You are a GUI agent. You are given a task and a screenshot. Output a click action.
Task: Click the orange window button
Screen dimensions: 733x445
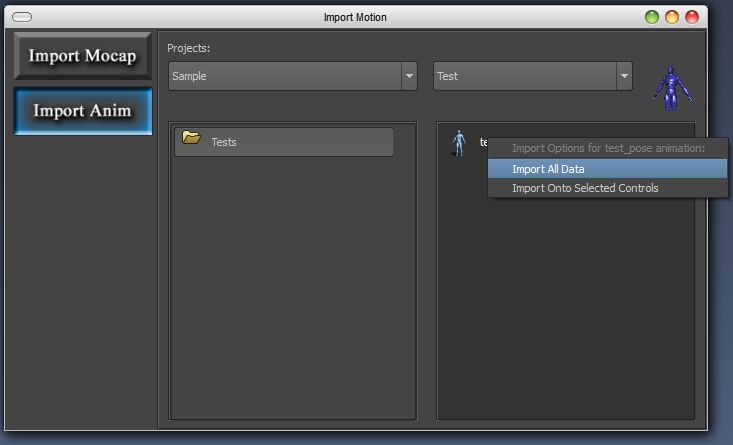point(672,17)
